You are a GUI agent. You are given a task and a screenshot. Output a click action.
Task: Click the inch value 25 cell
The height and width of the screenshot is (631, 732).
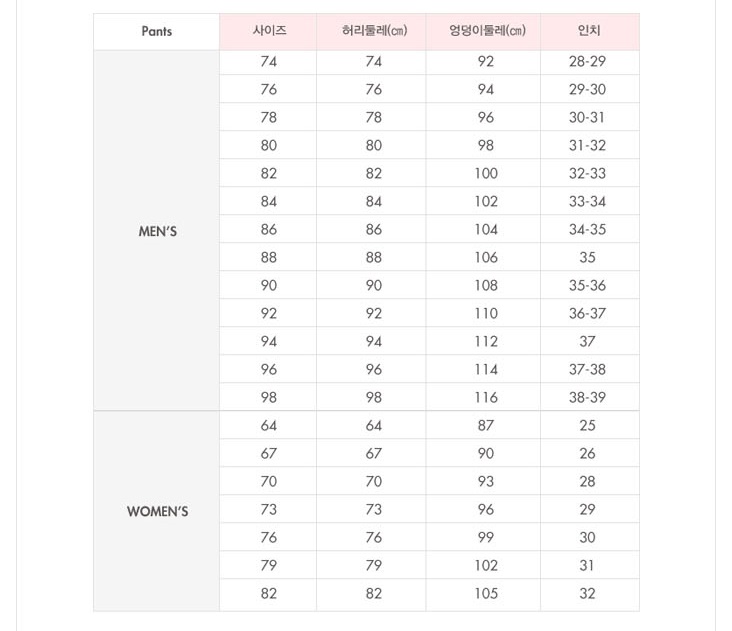click(x=588, y=425)
